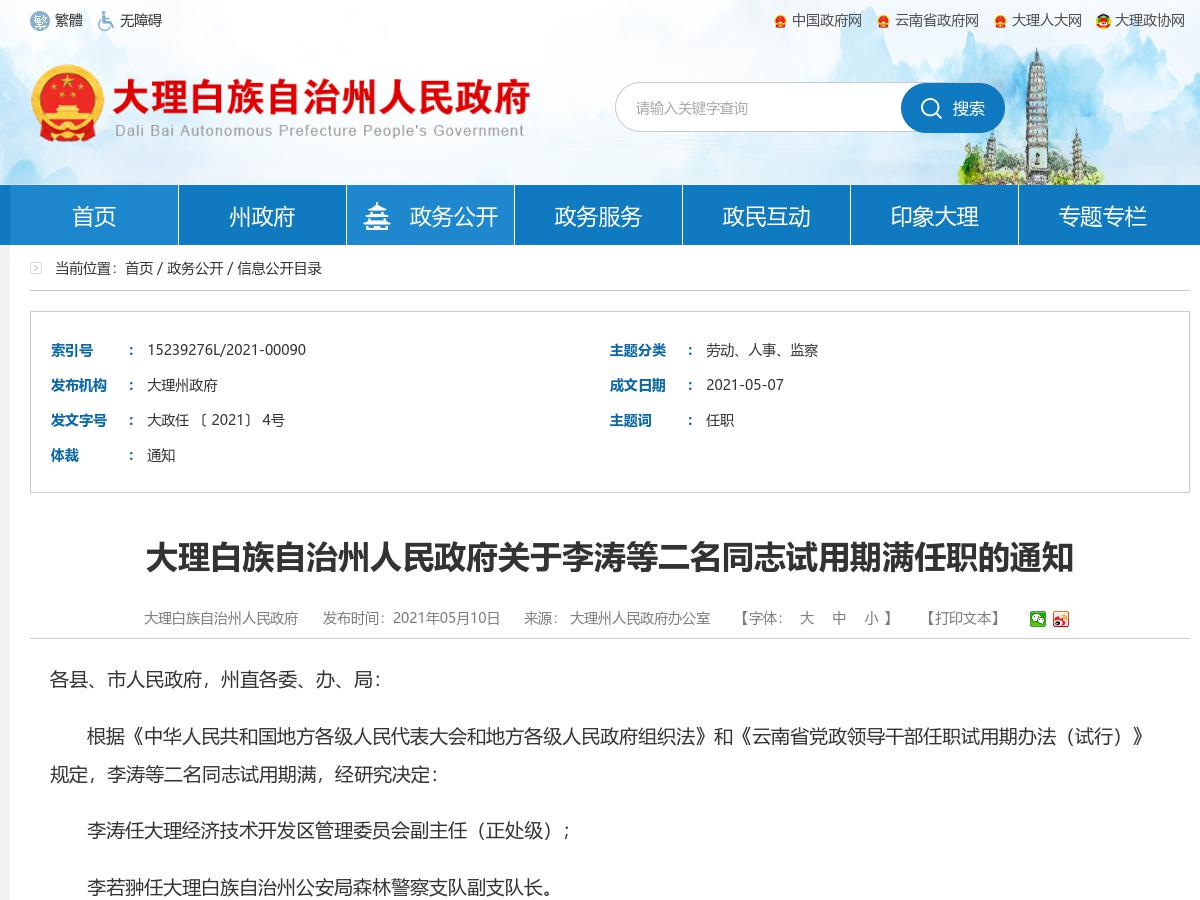Screen dimensions: 1200x900
Task: Open the 大理人大网 link
Action: click(1046, 20)
